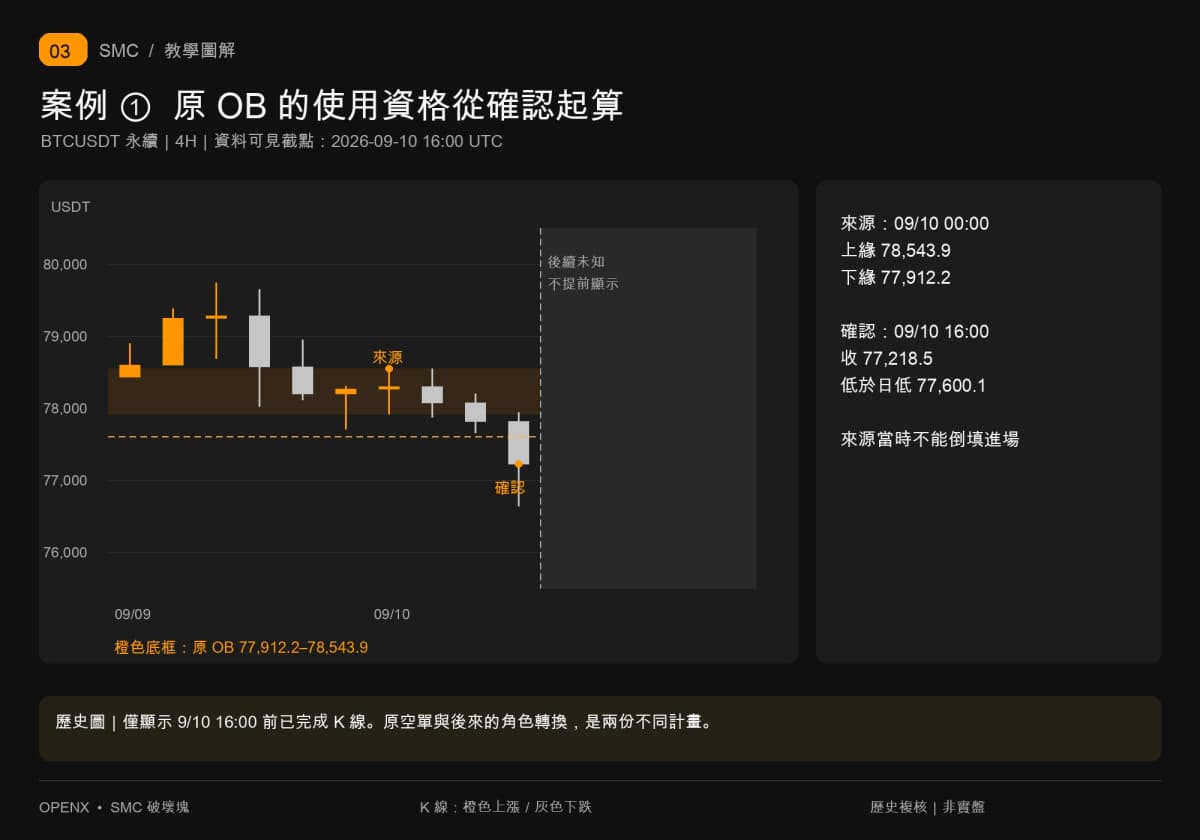Click the 77,000 price axis label

[x=65, y=481]
